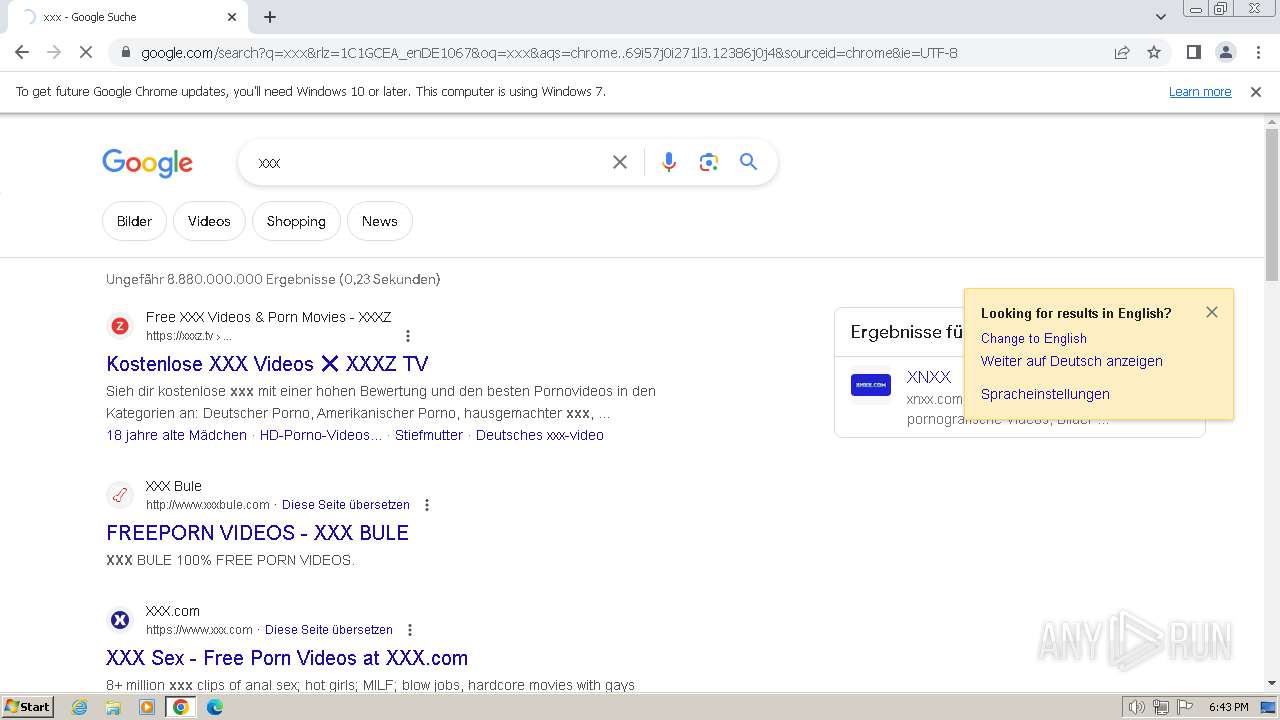Open the network tray icon
This screenshot has height=720, width=1280.
[x=1161, y=707]
